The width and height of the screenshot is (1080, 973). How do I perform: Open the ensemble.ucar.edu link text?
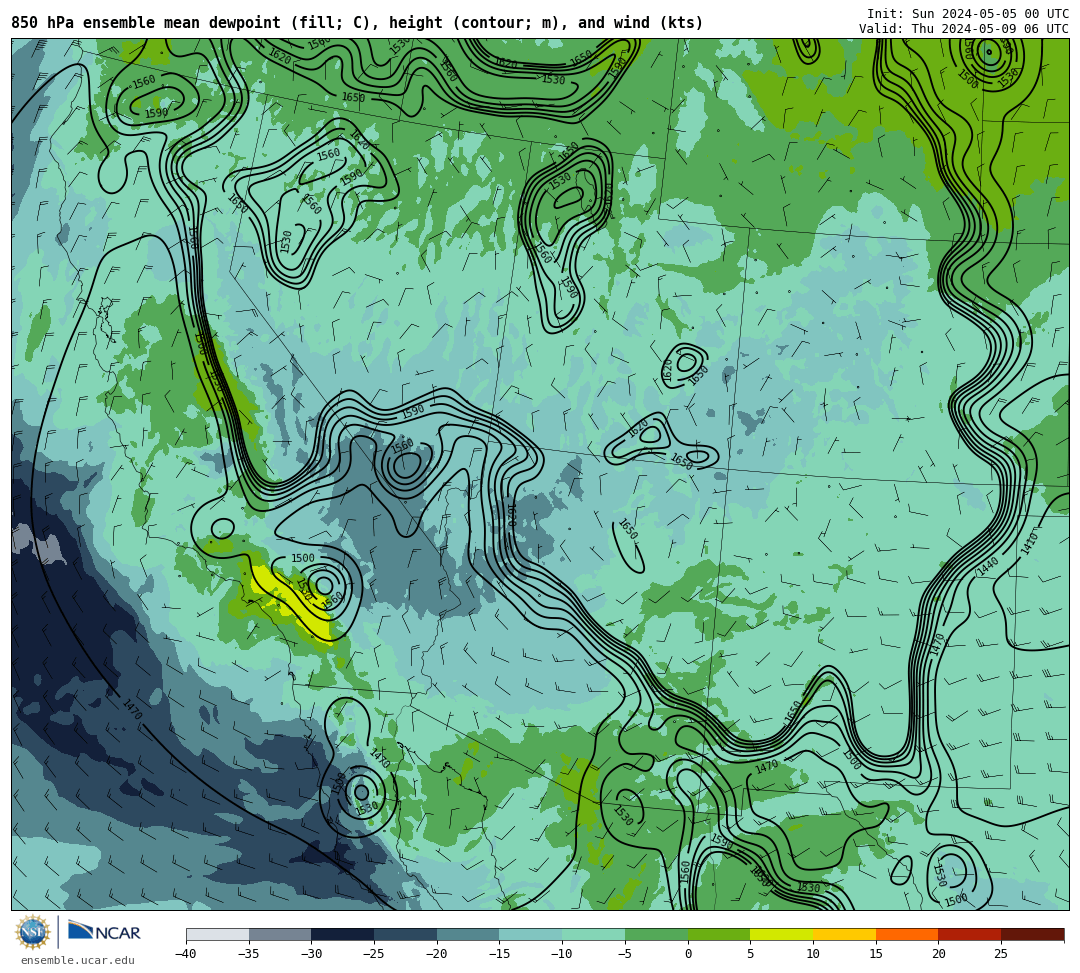click(x=78, y=960)
